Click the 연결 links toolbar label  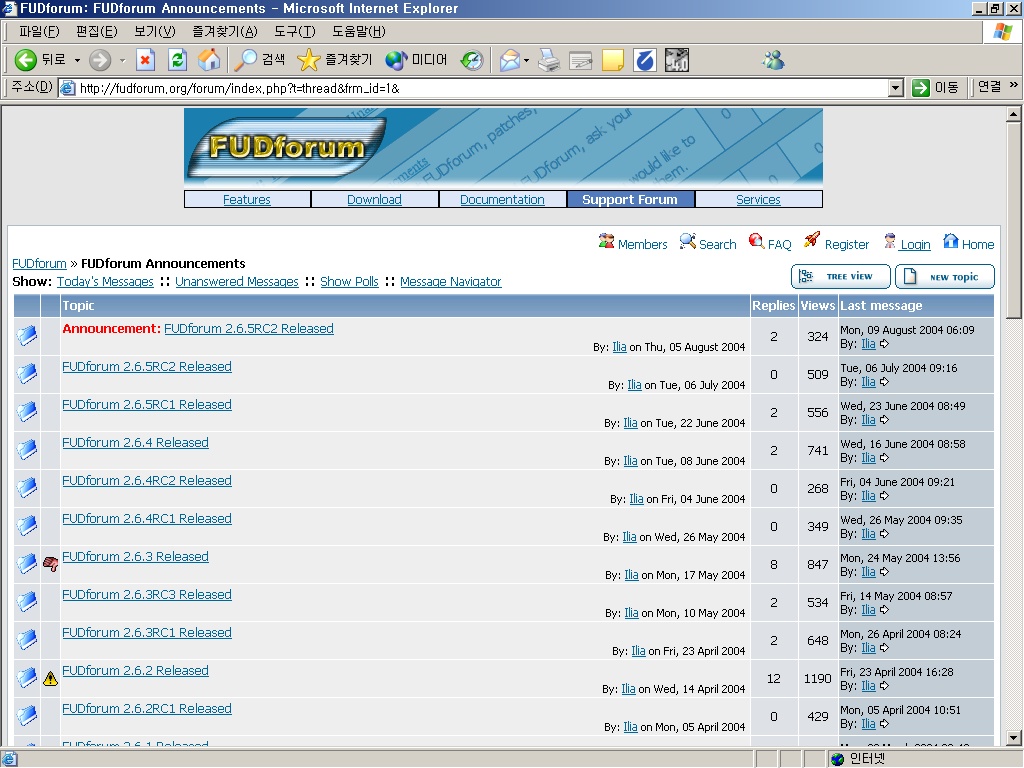click(x=989, y=86)
